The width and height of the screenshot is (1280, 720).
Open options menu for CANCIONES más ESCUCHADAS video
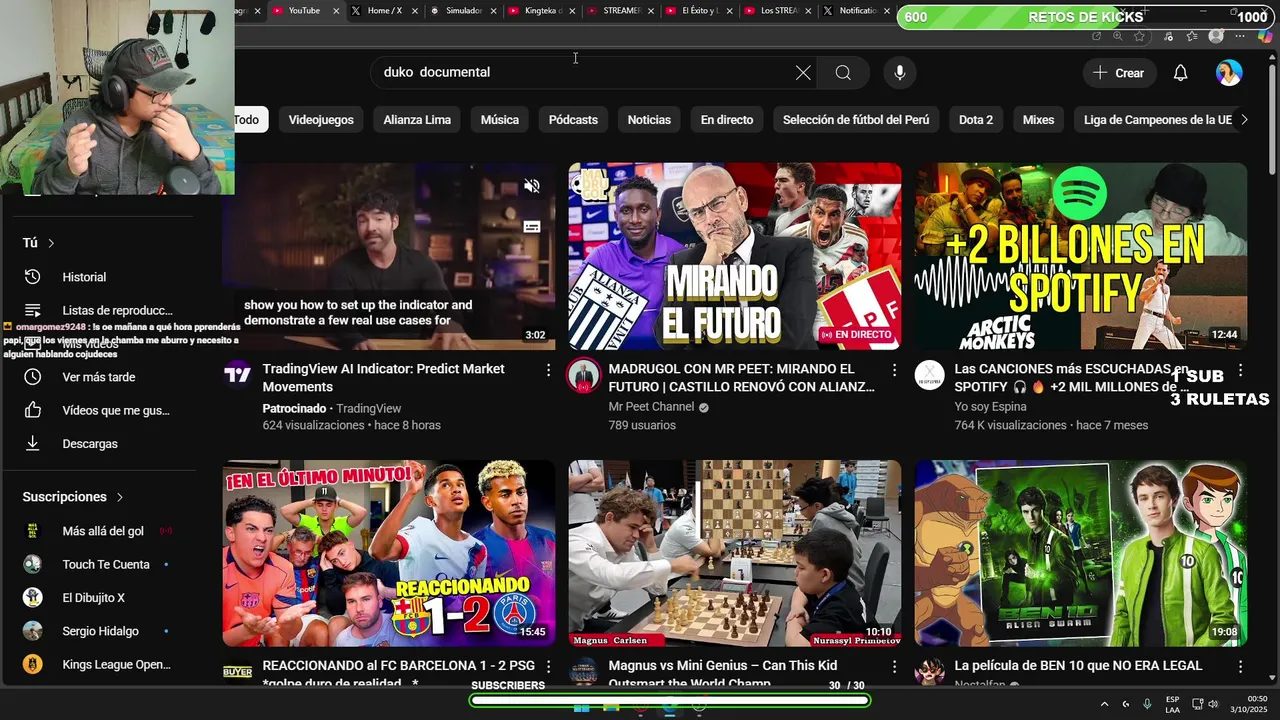tap(1240, 370)
